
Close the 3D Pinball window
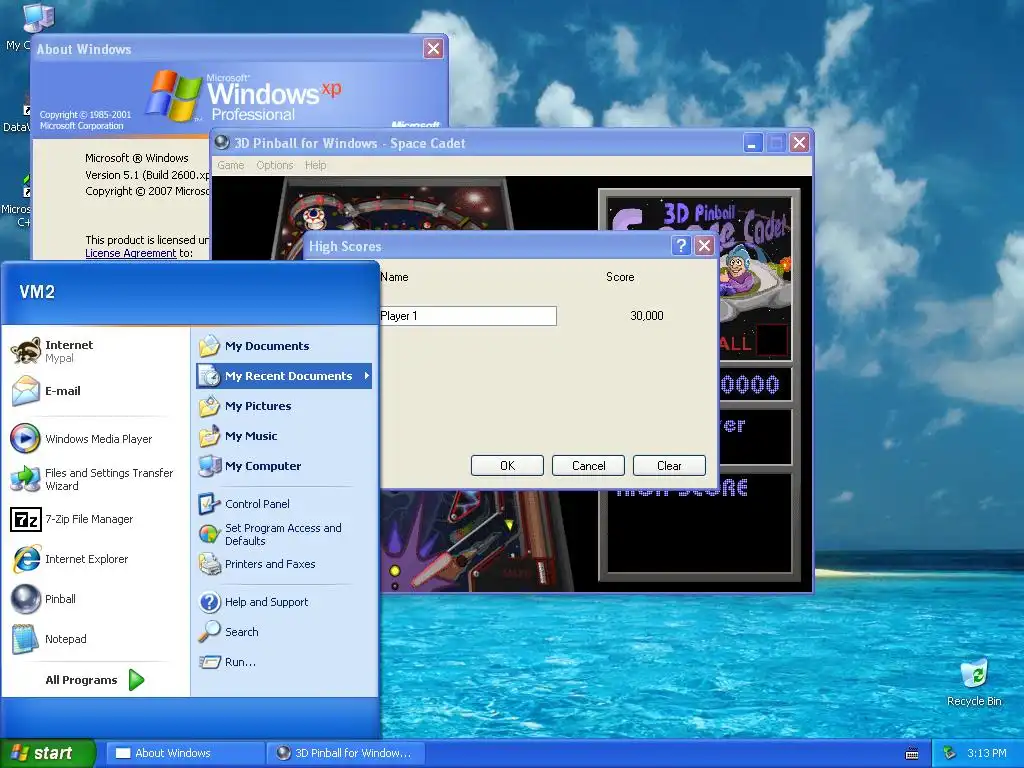tap(799, 143)
